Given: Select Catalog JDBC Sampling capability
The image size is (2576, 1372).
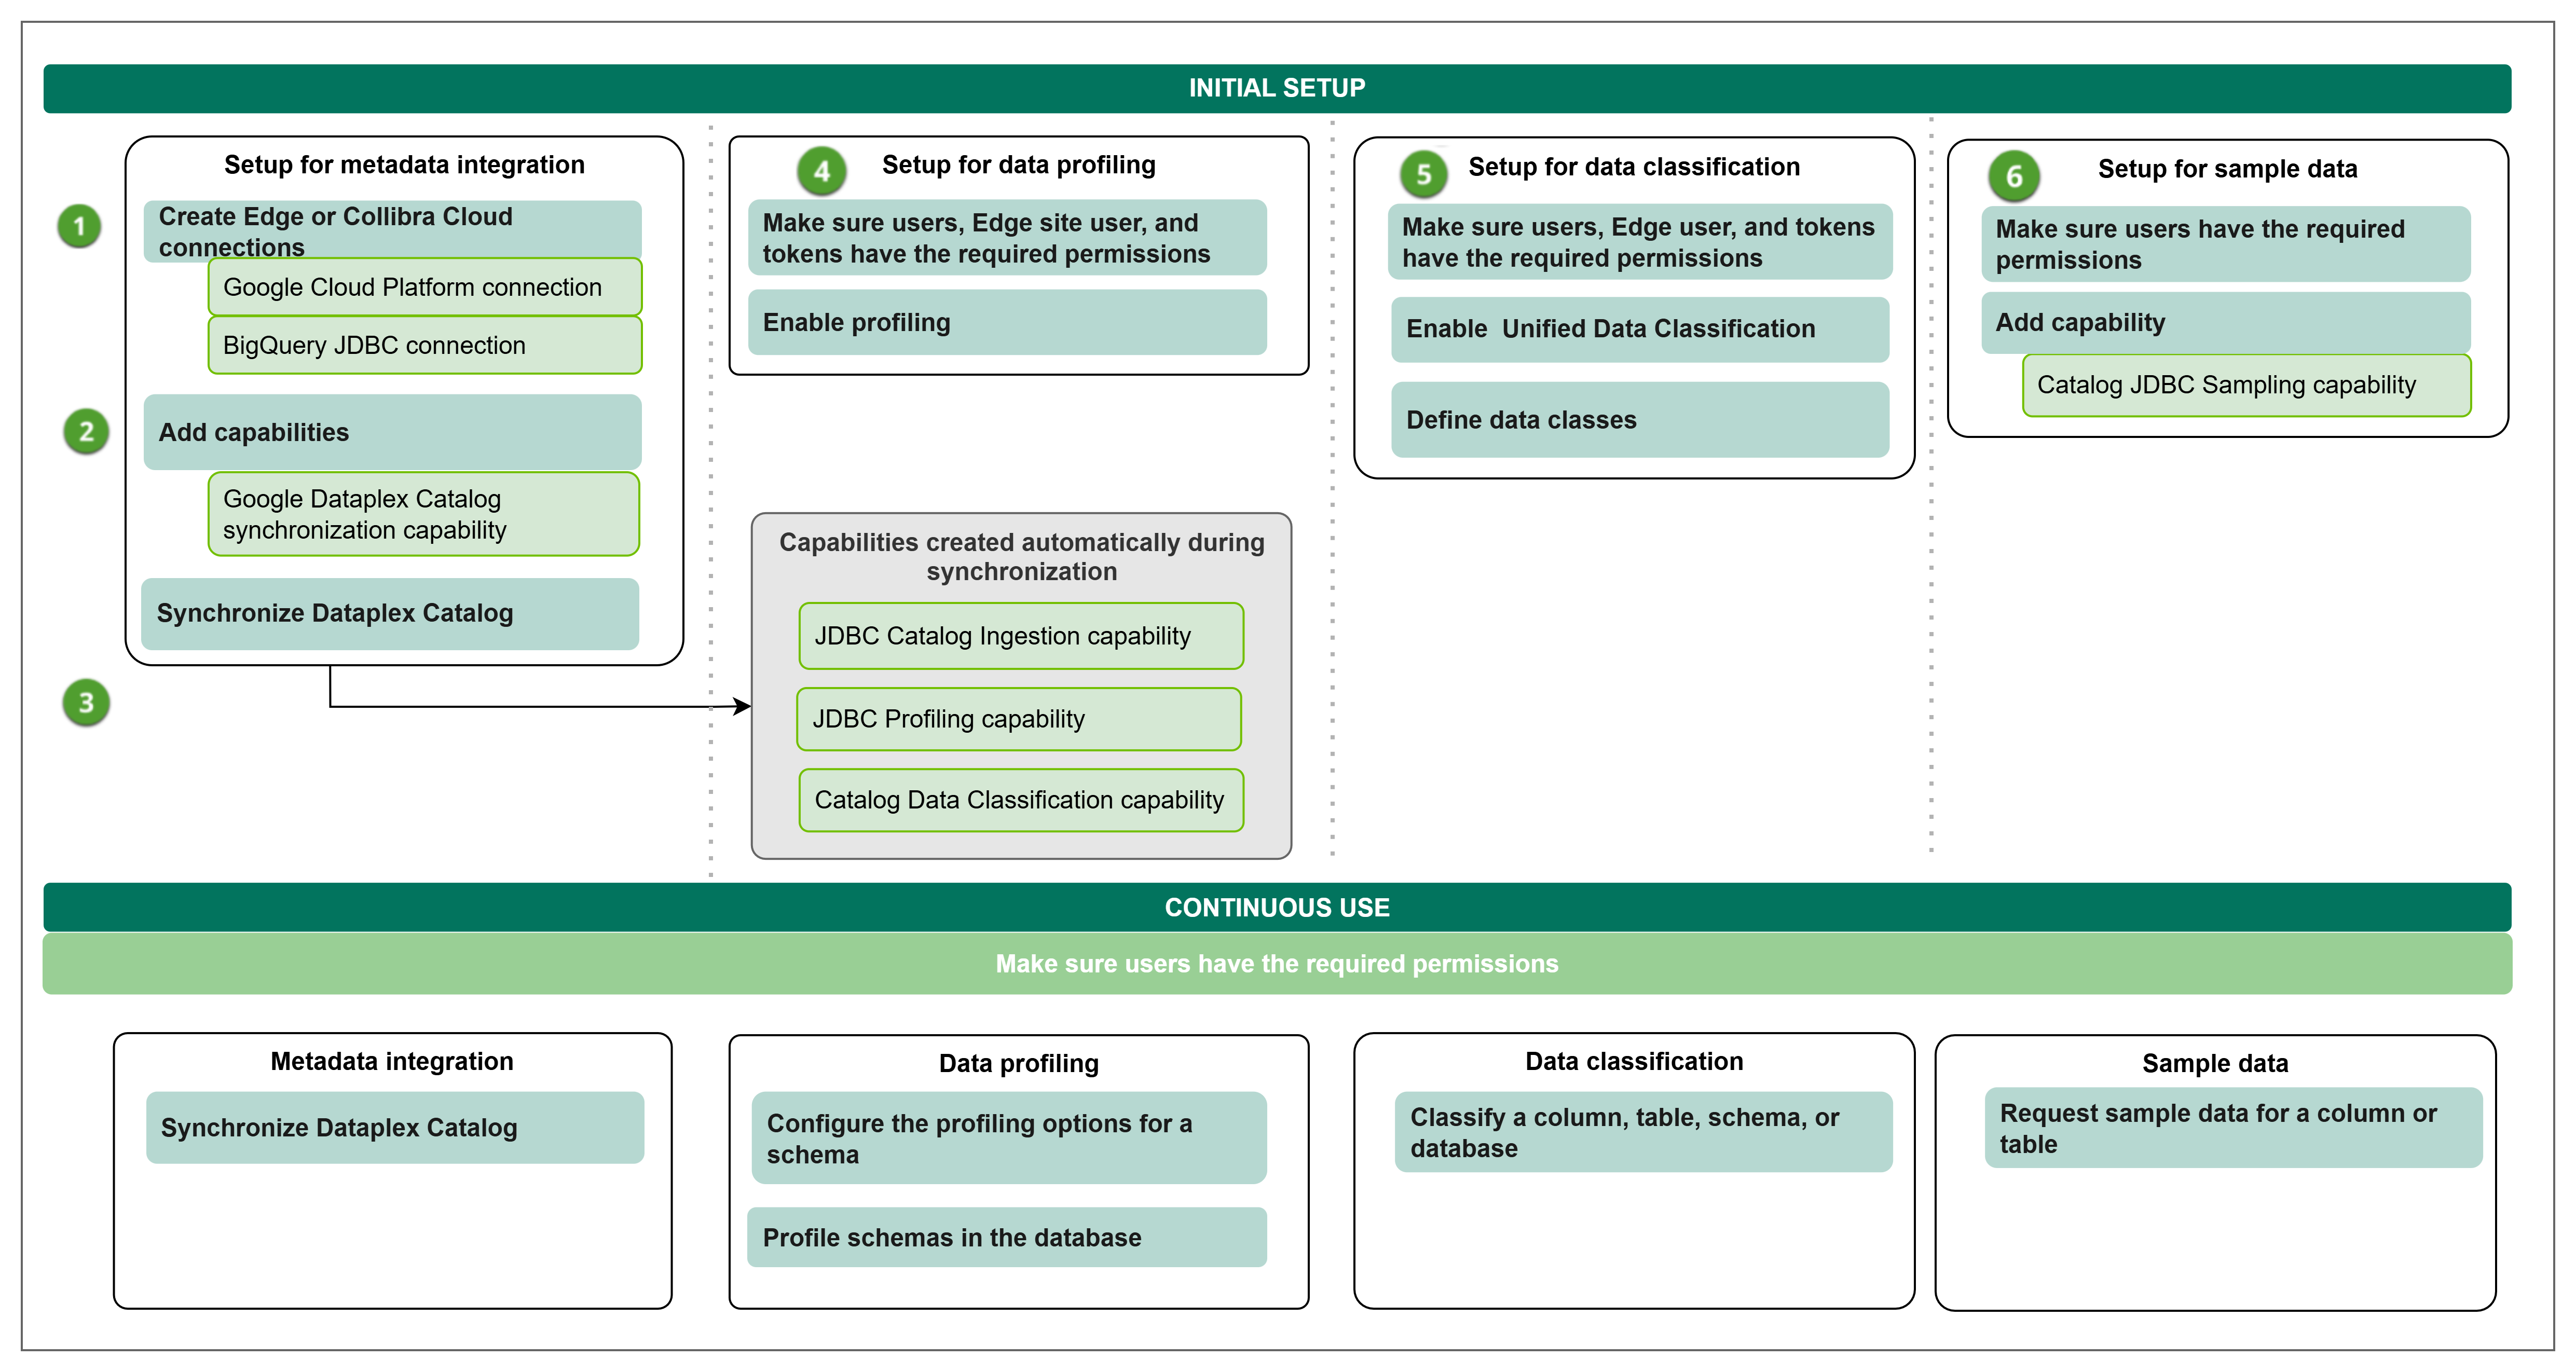Looking at the screenshot, I should click(x=2246, y=385).
